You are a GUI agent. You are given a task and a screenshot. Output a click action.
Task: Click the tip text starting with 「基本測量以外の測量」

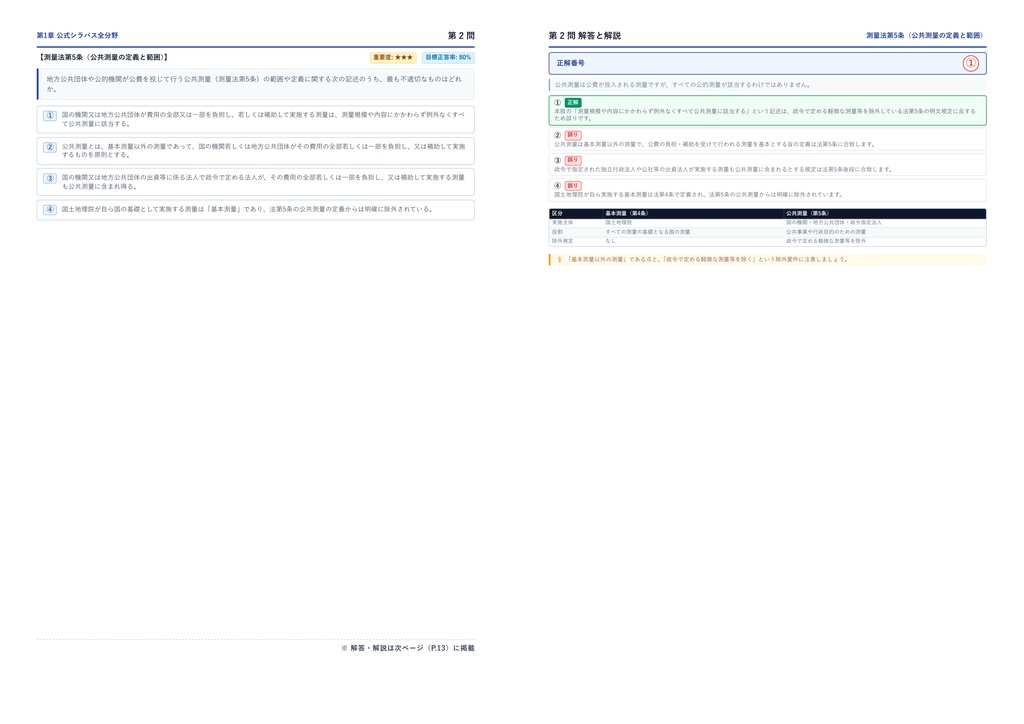pos(707,259)
